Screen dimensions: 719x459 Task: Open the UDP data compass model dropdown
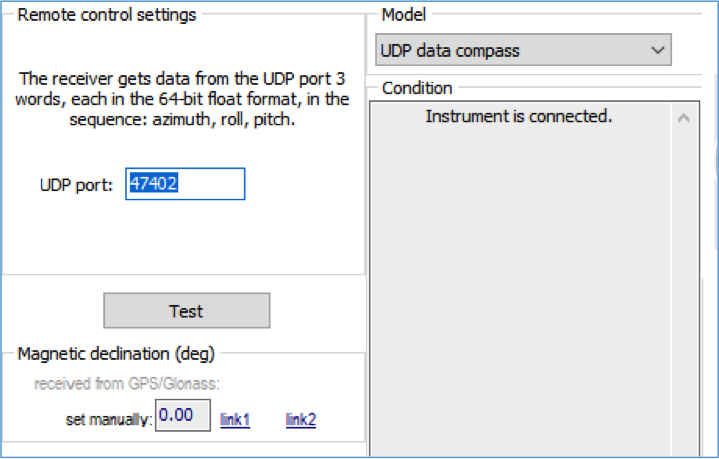point(523,50)
